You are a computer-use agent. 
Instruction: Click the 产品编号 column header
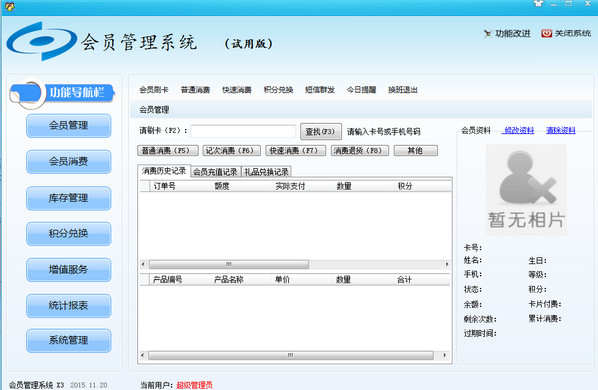pos(180,279)
